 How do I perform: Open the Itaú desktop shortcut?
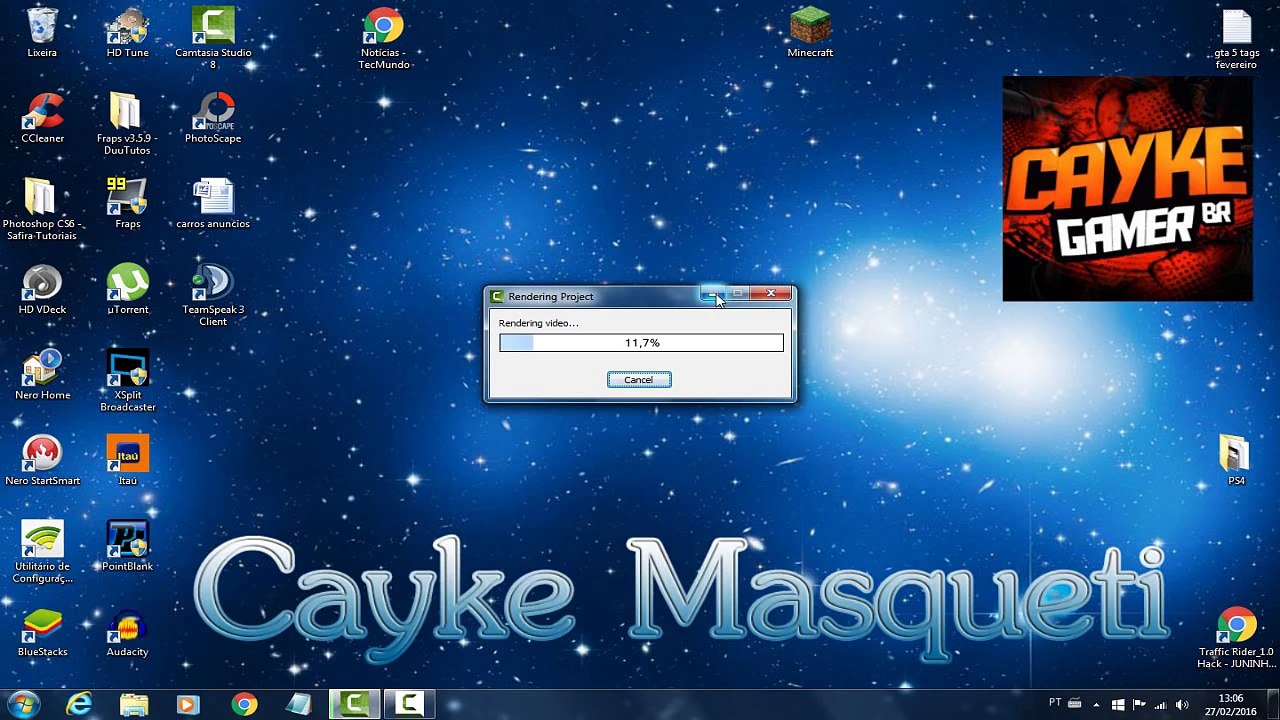click(128, 461)
